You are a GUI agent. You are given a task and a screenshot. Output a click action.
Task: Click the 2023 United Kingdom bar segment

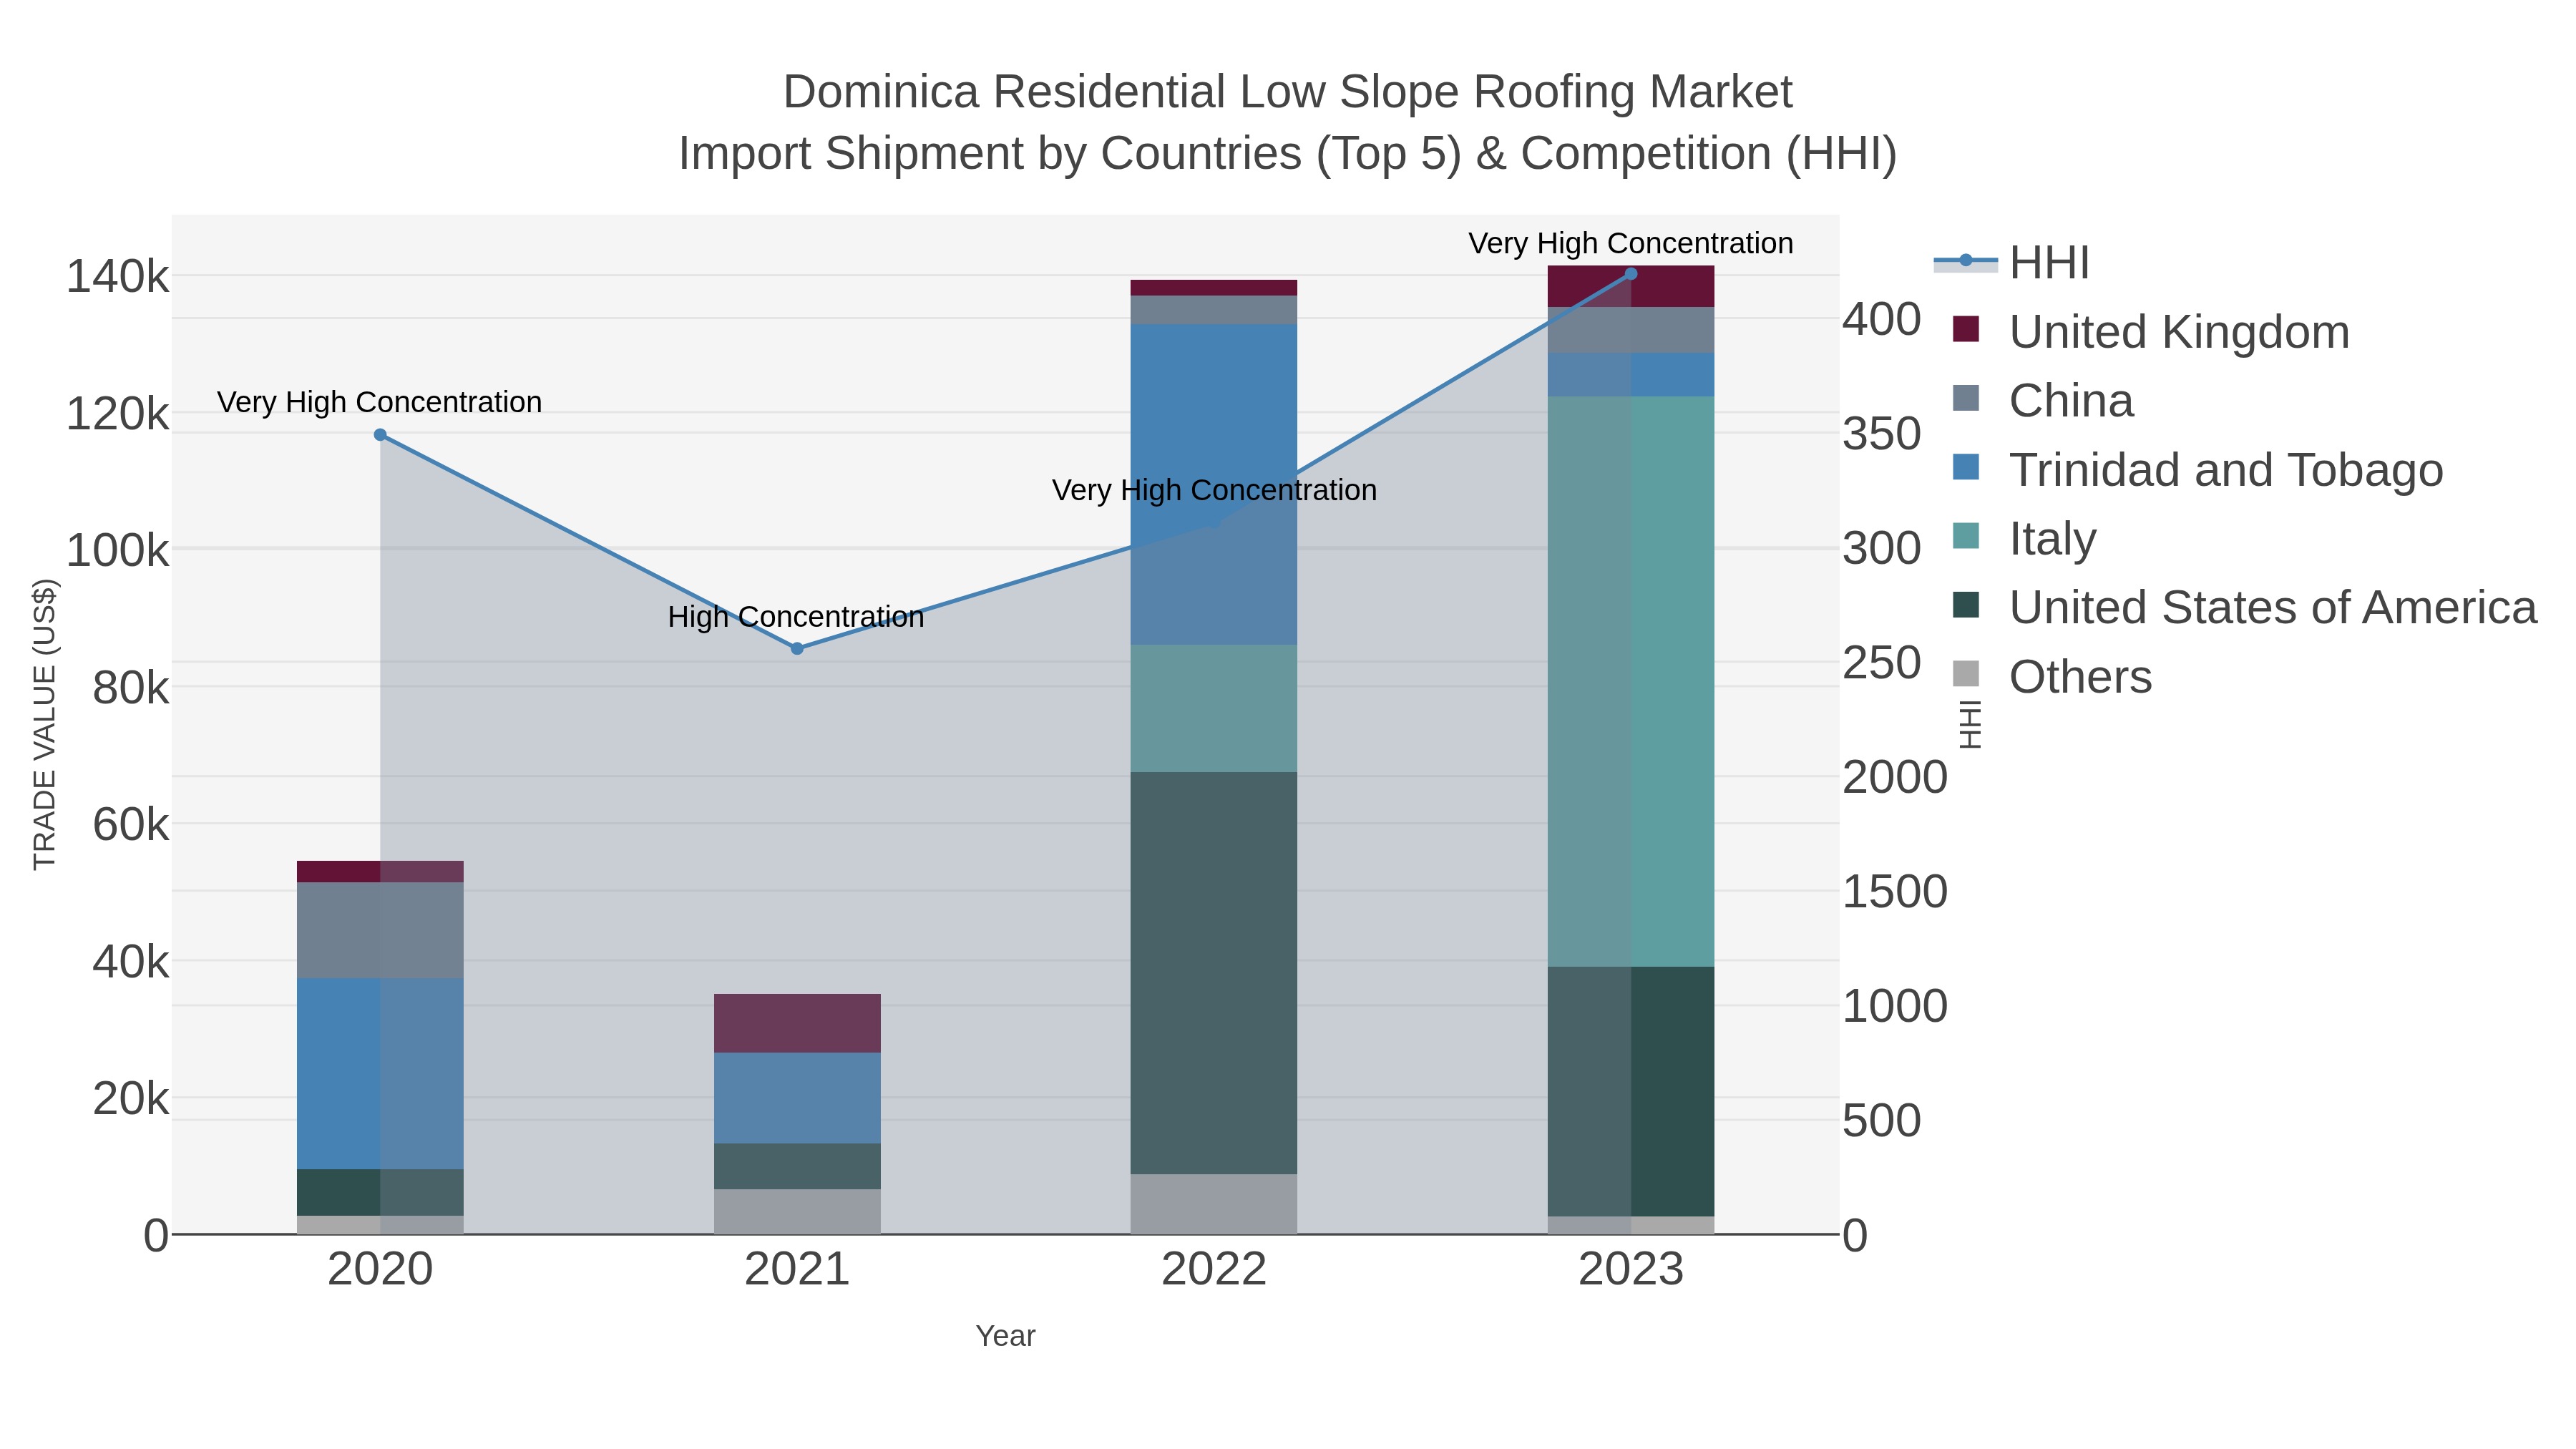(1631, 287)
